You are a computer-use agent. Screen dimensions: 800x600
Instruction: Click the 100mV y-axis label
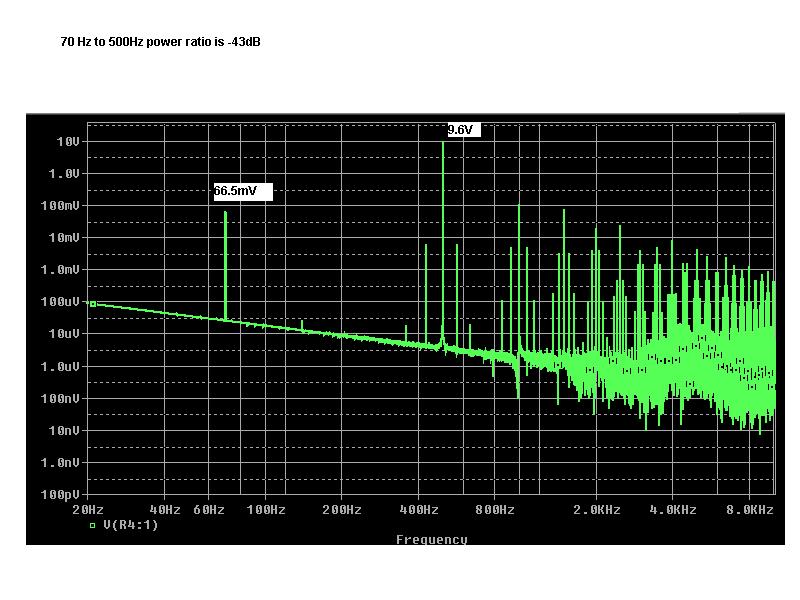point(60,206)
